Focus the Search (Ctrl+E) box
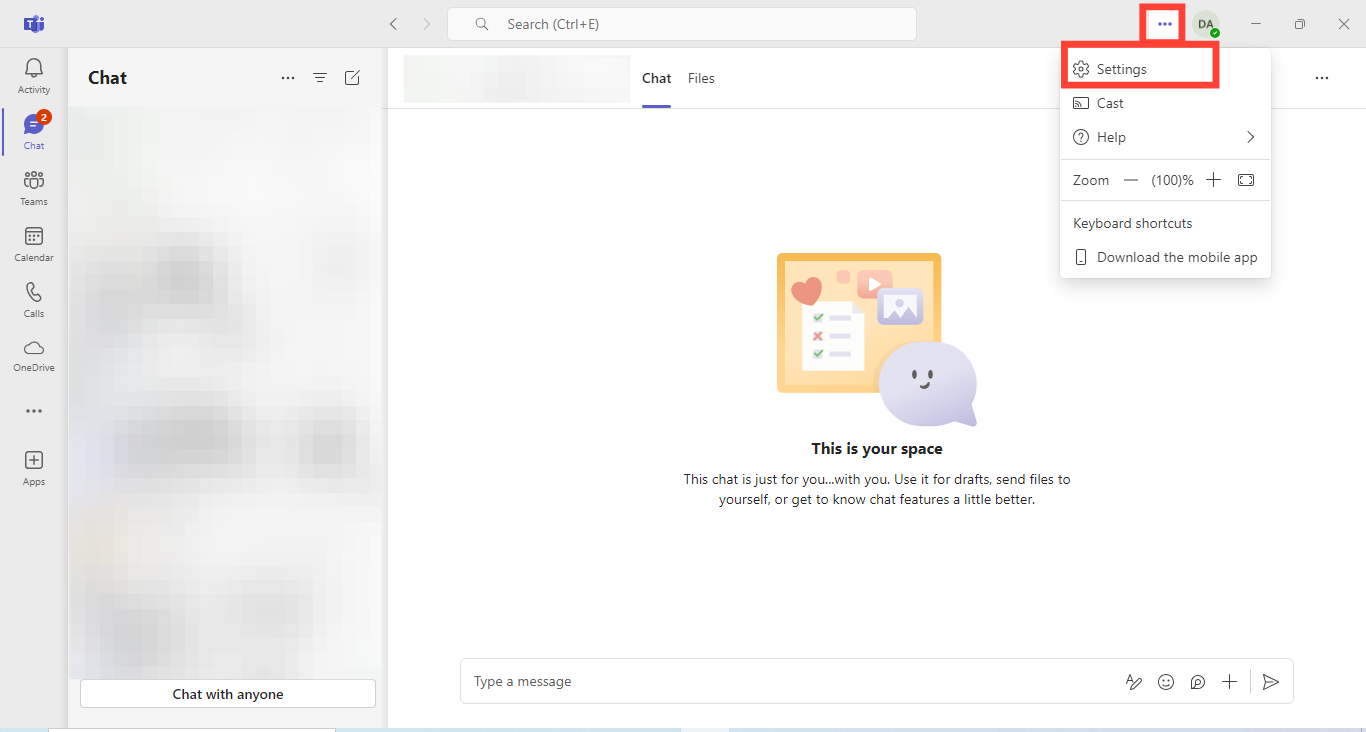1366x732 pixels. [x=682, y=24]
